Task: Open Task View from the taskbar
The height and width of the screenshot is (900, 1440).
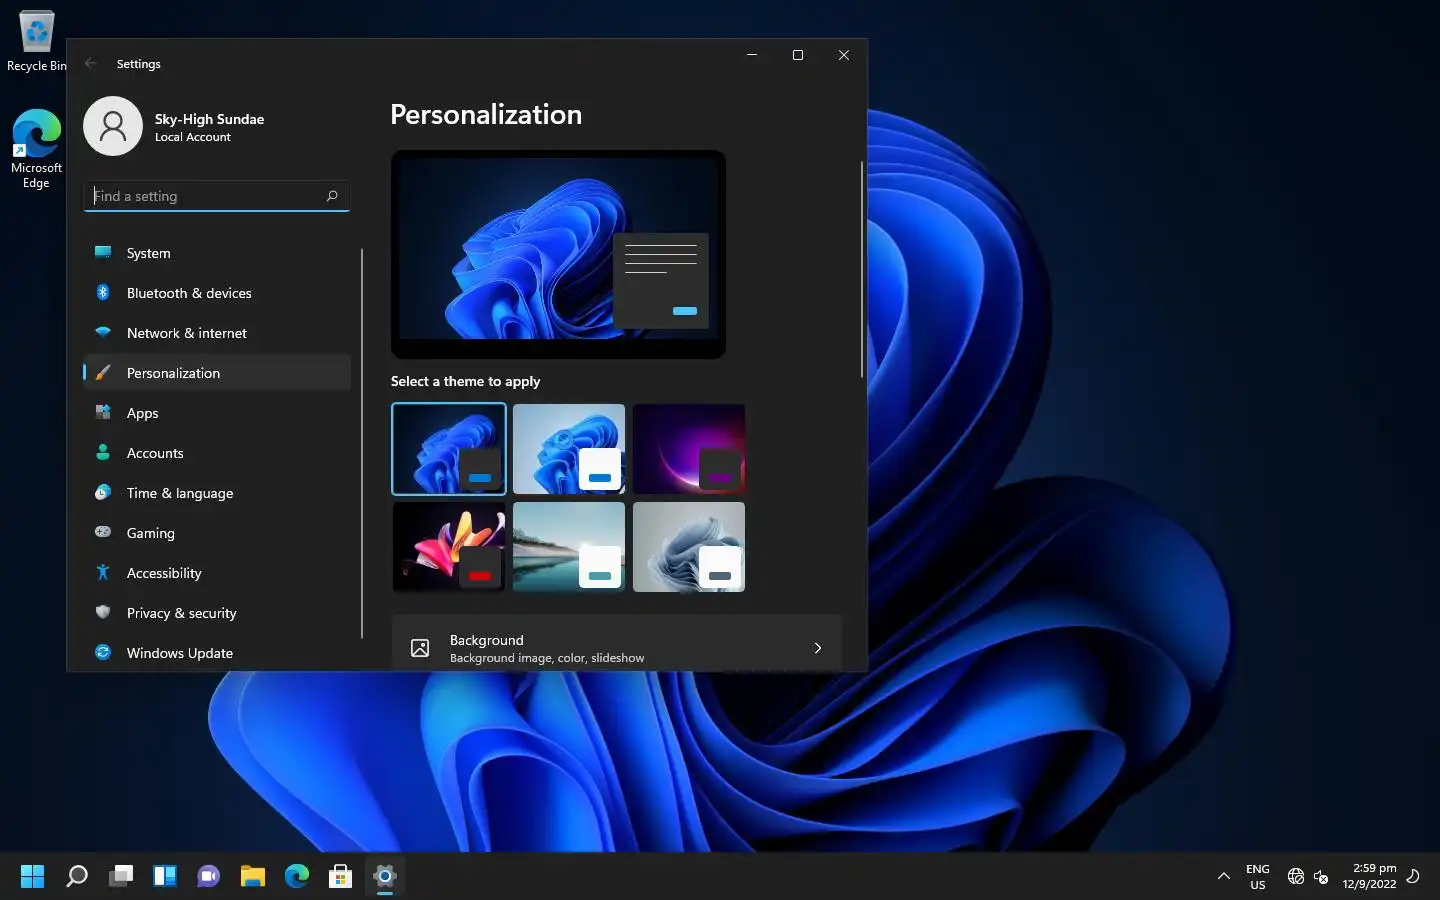Action: (121, 877)
